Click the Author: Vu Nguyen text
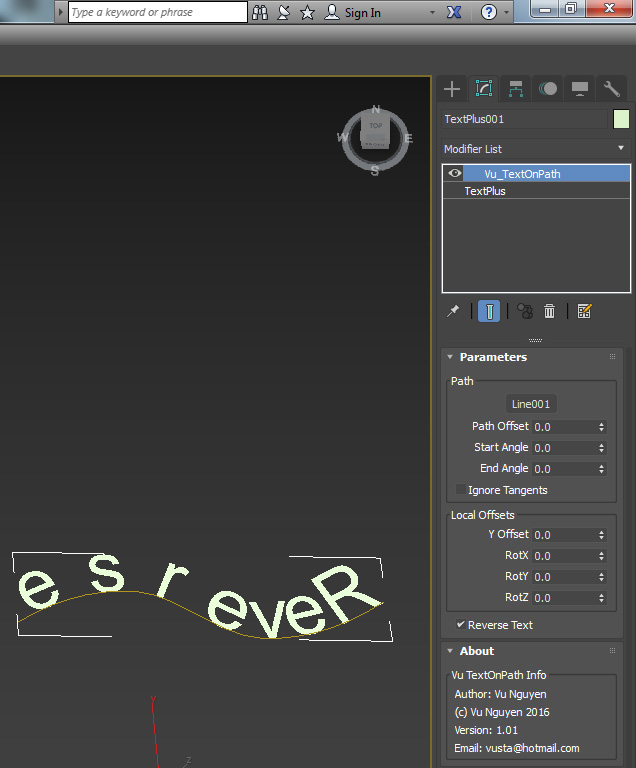Screen dimensions: 636x768 [x=500, y=695]
